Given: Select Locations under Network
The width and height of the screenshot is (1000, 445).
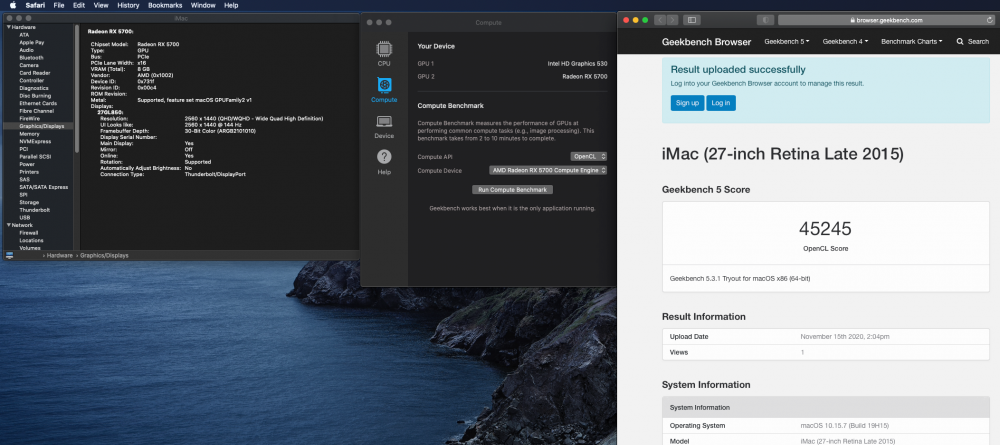Looking at the screenshot, I should [31, 240].
